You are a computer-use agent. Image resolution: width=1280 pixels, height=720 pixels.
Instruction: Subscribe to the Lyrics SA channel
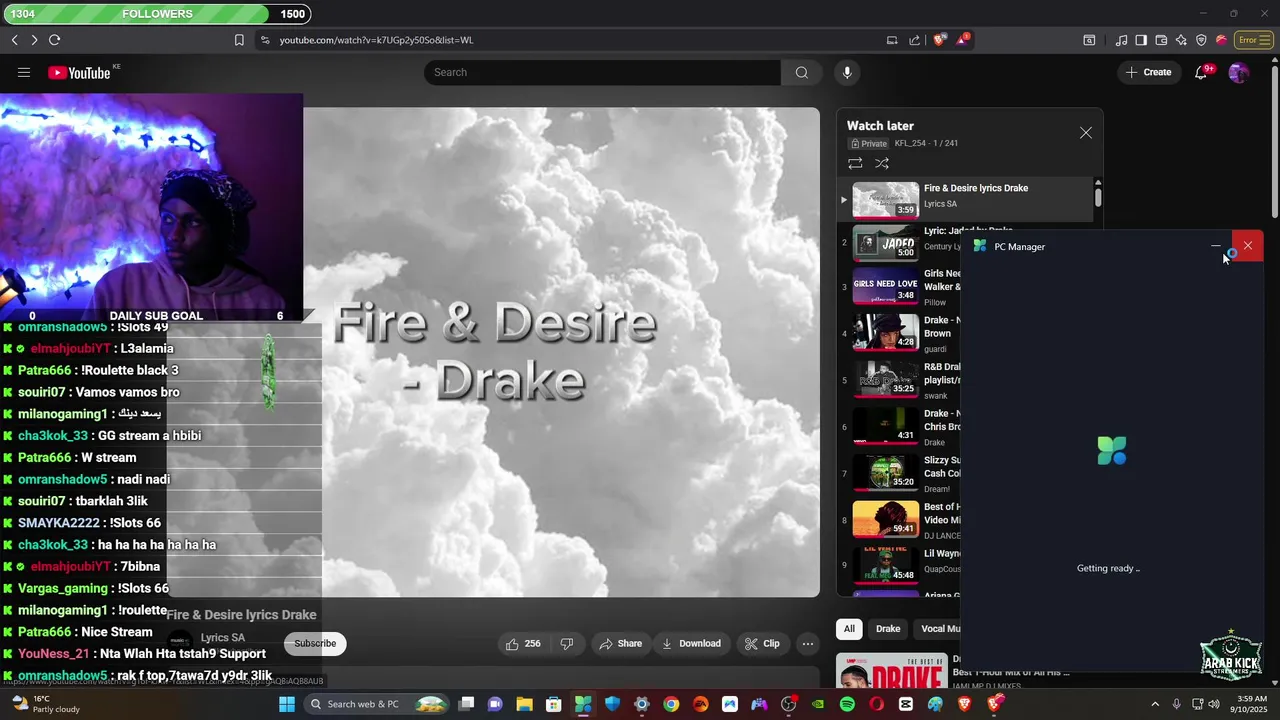315,643
